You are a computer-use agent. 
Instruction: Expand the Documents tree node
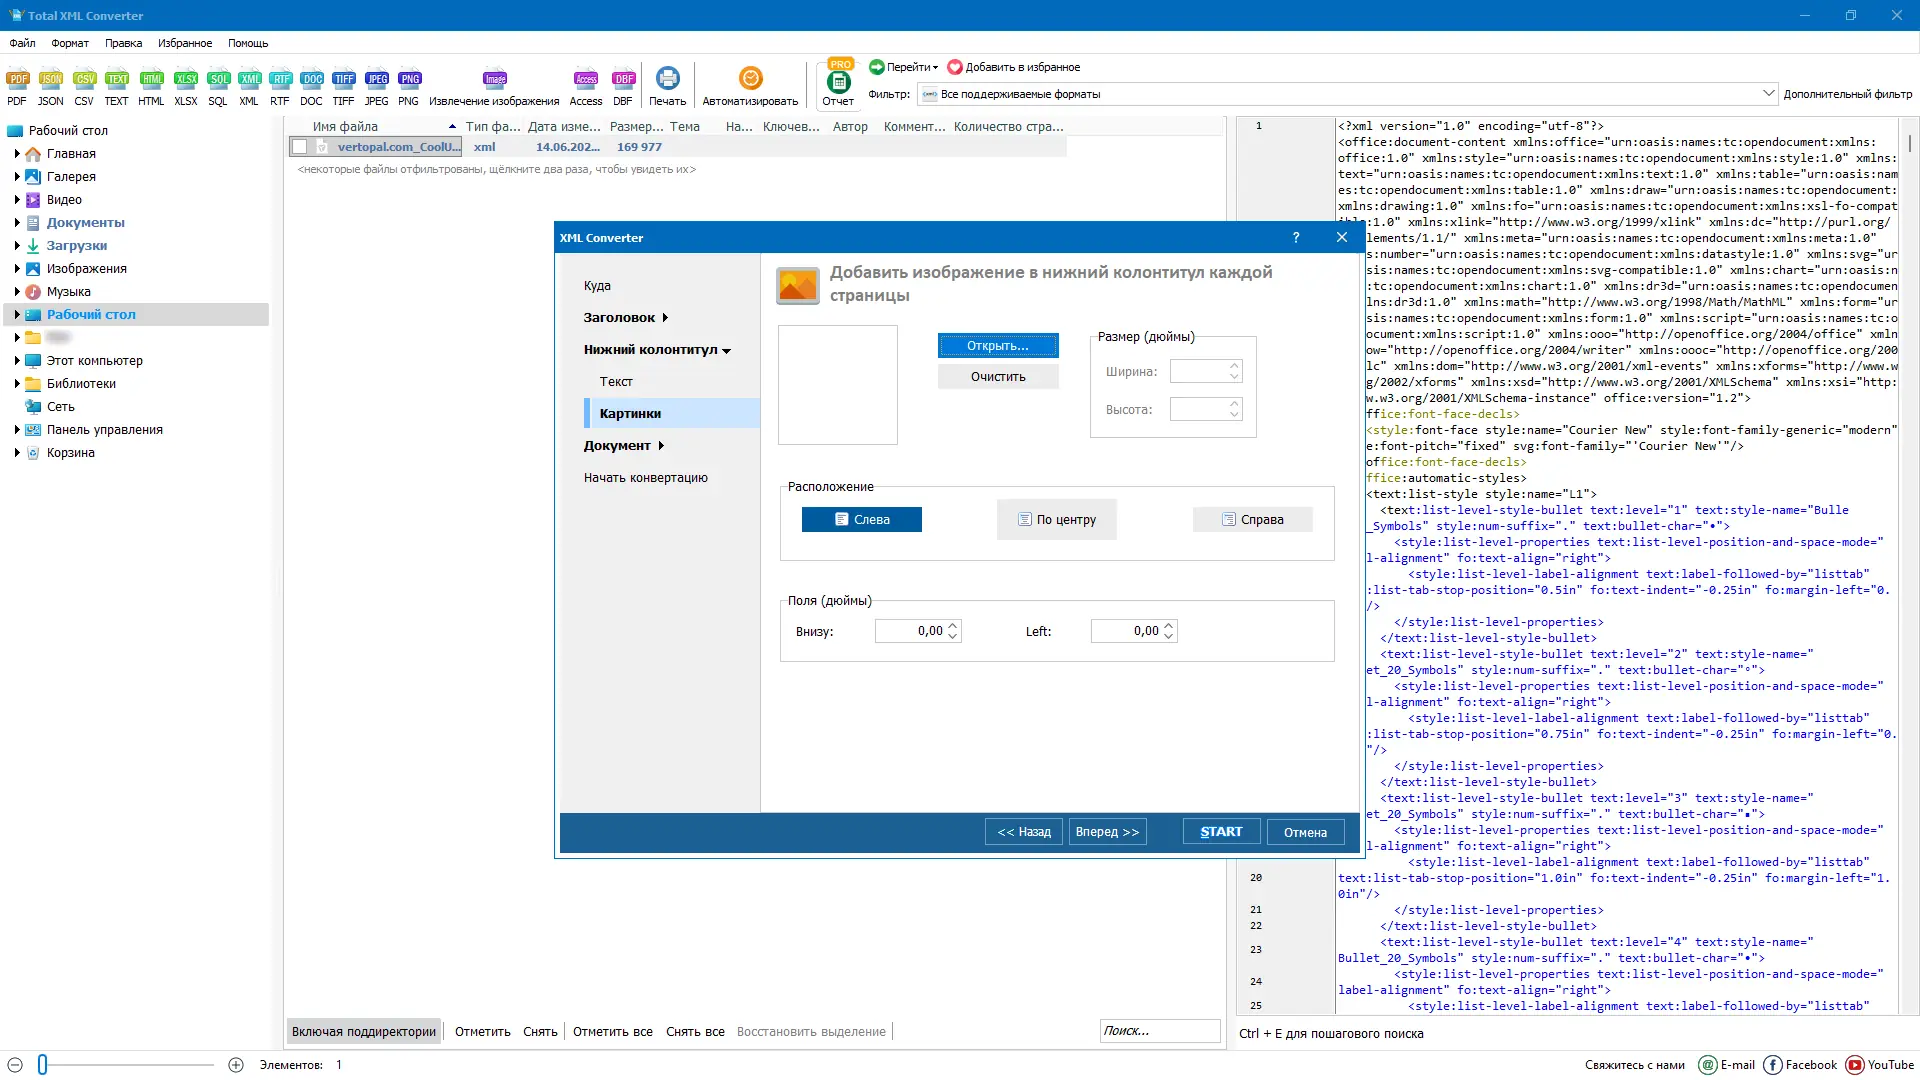[17, 223]
